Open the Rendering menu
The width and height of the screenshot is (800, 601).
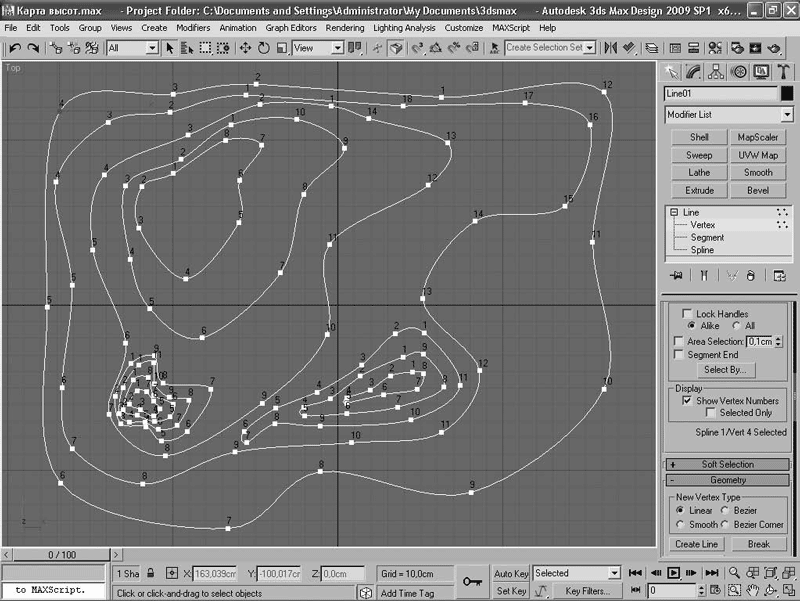[x=345, y=28]
